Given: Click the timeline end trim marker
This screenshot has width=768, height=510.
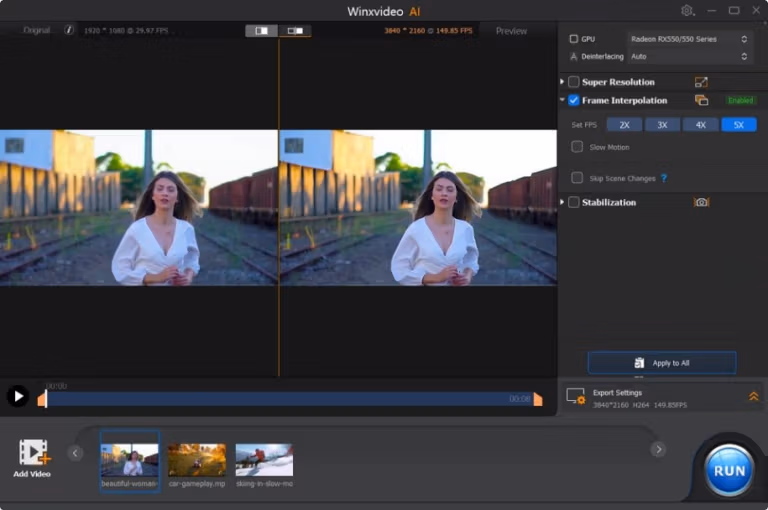Looking at the screenshot, I should 538,399.
